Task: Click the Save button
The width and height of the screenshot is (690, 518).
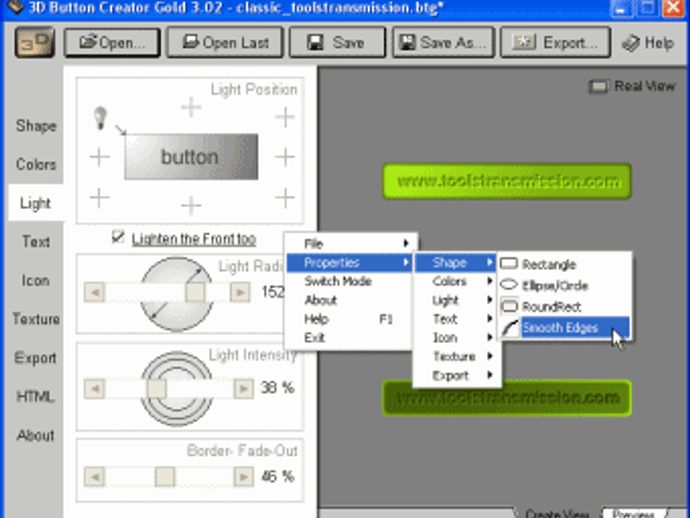Action: [337, 43]
